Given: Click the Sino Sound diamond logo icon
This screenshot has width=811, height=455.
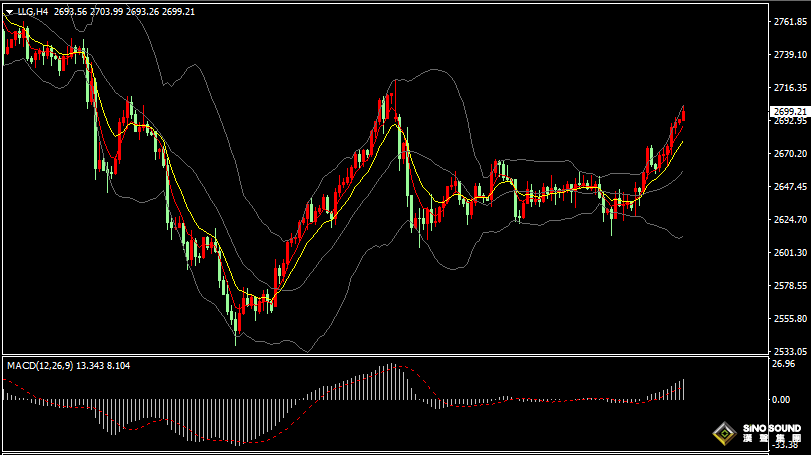Looking at the screenshot, I should [x=725, y=433].
